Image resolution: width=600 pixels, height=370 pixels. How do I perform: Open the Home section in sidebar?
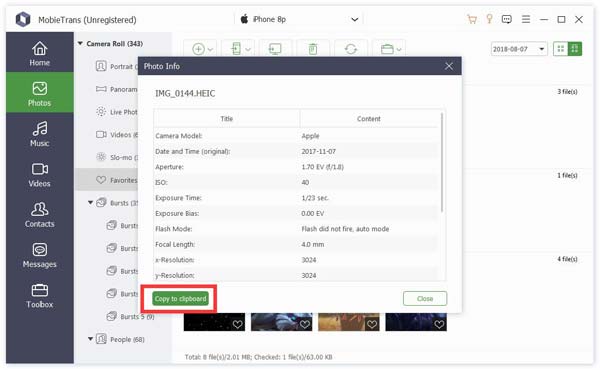tap(39, 53)
